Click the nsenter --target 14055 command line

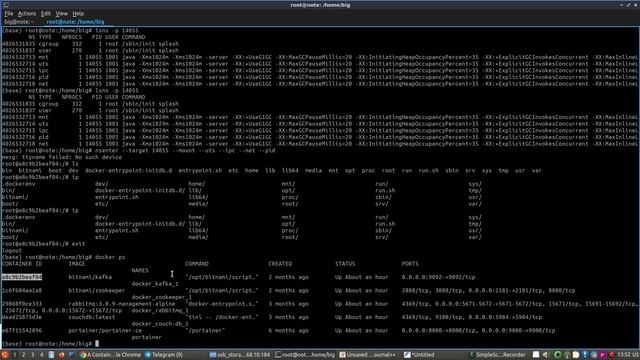139,151
